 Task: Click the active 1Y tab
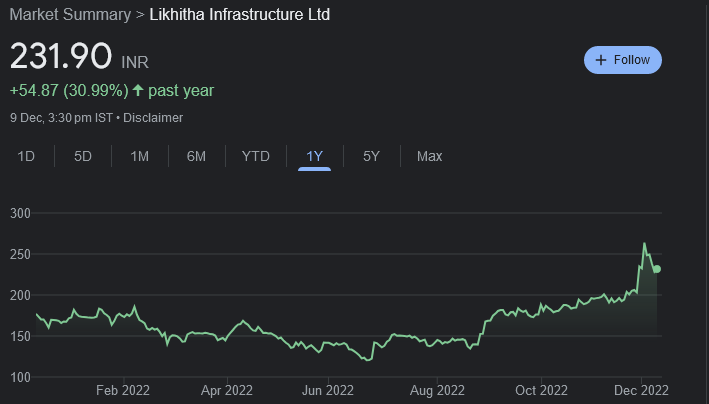click(x=314, y=156)
